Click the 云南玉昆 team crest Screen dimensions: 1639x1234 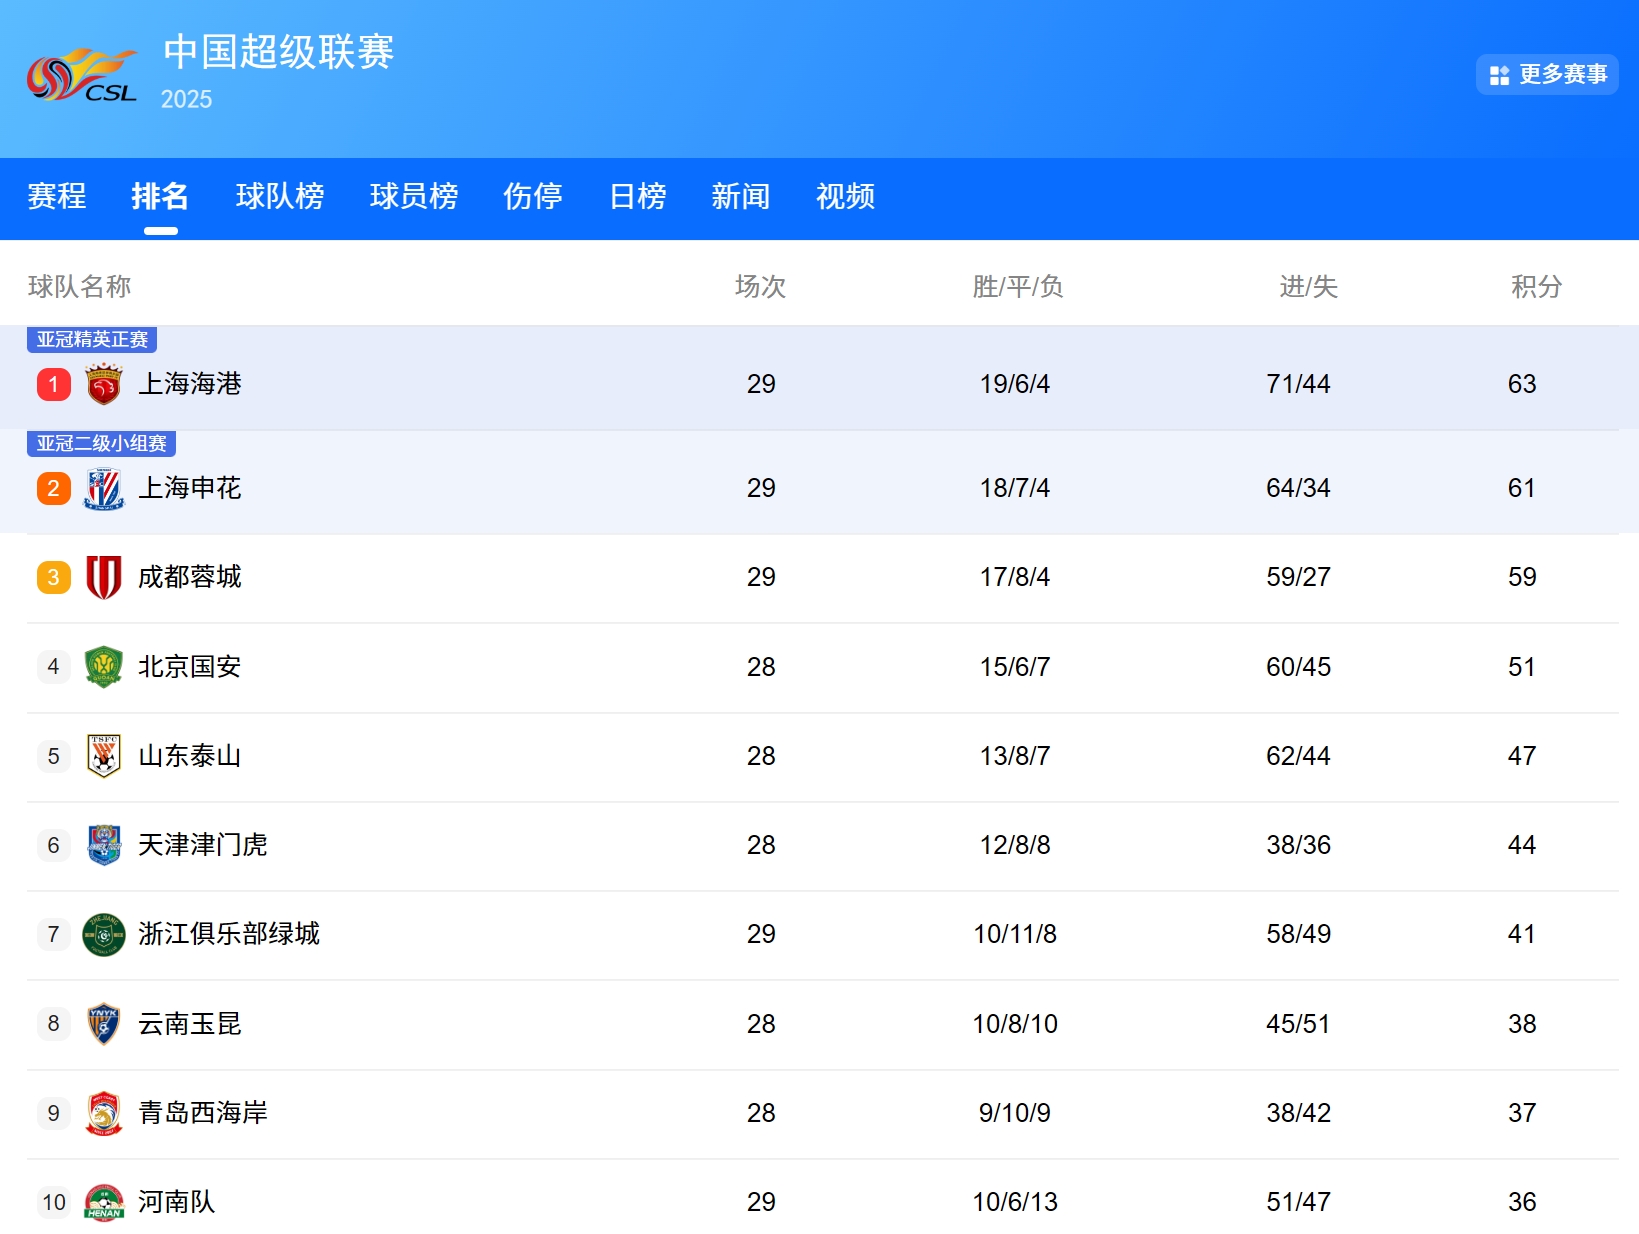tap(104, 1024)
